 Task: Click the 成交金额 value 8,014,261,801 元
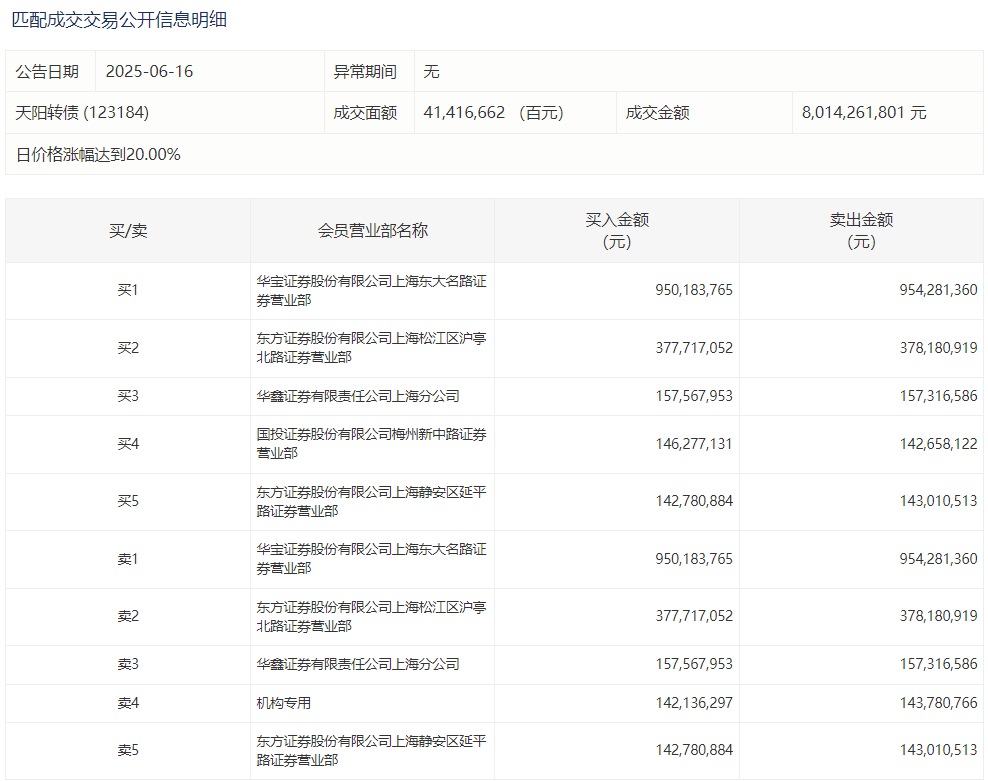point(863,113)
